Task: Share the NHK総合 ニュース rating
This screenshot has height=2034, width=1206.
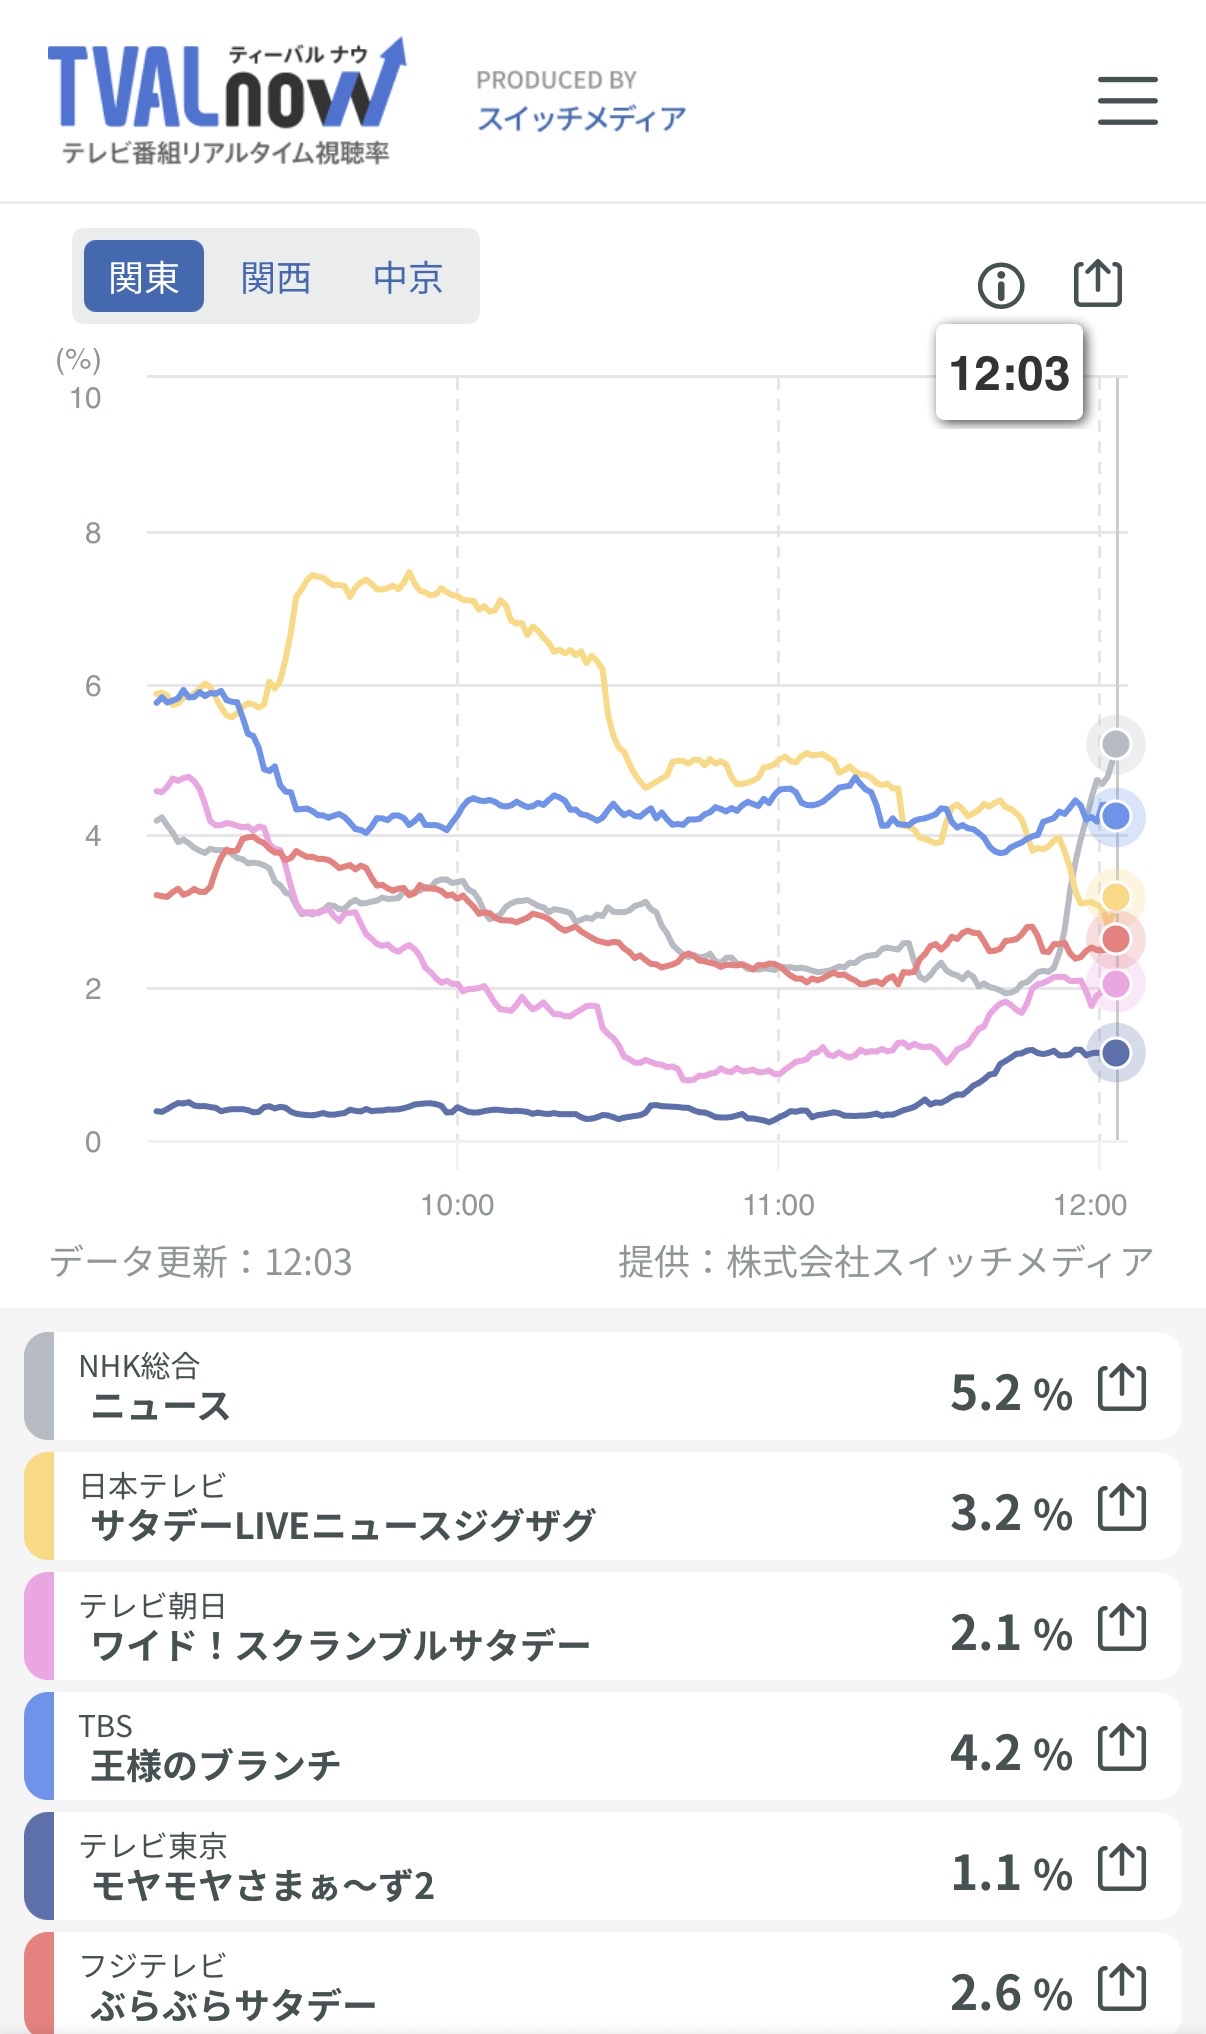Action: click(1121, 1388)
